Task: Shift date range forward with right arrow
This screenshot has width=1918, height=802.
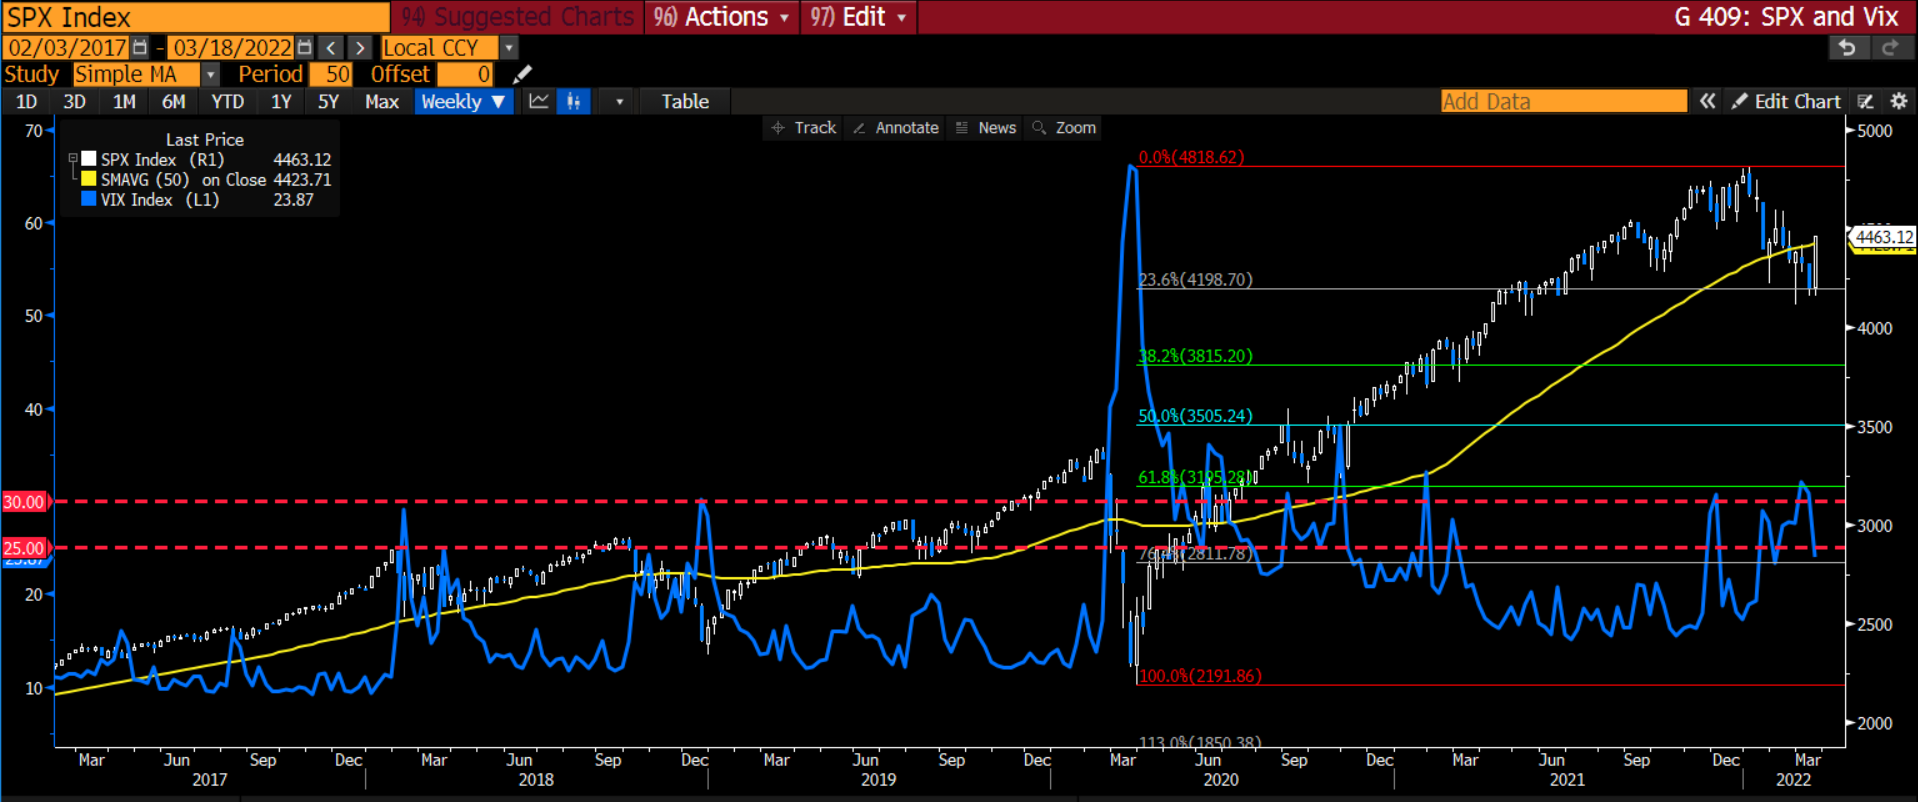Action: pyautogui.click(x=360, y=47)
